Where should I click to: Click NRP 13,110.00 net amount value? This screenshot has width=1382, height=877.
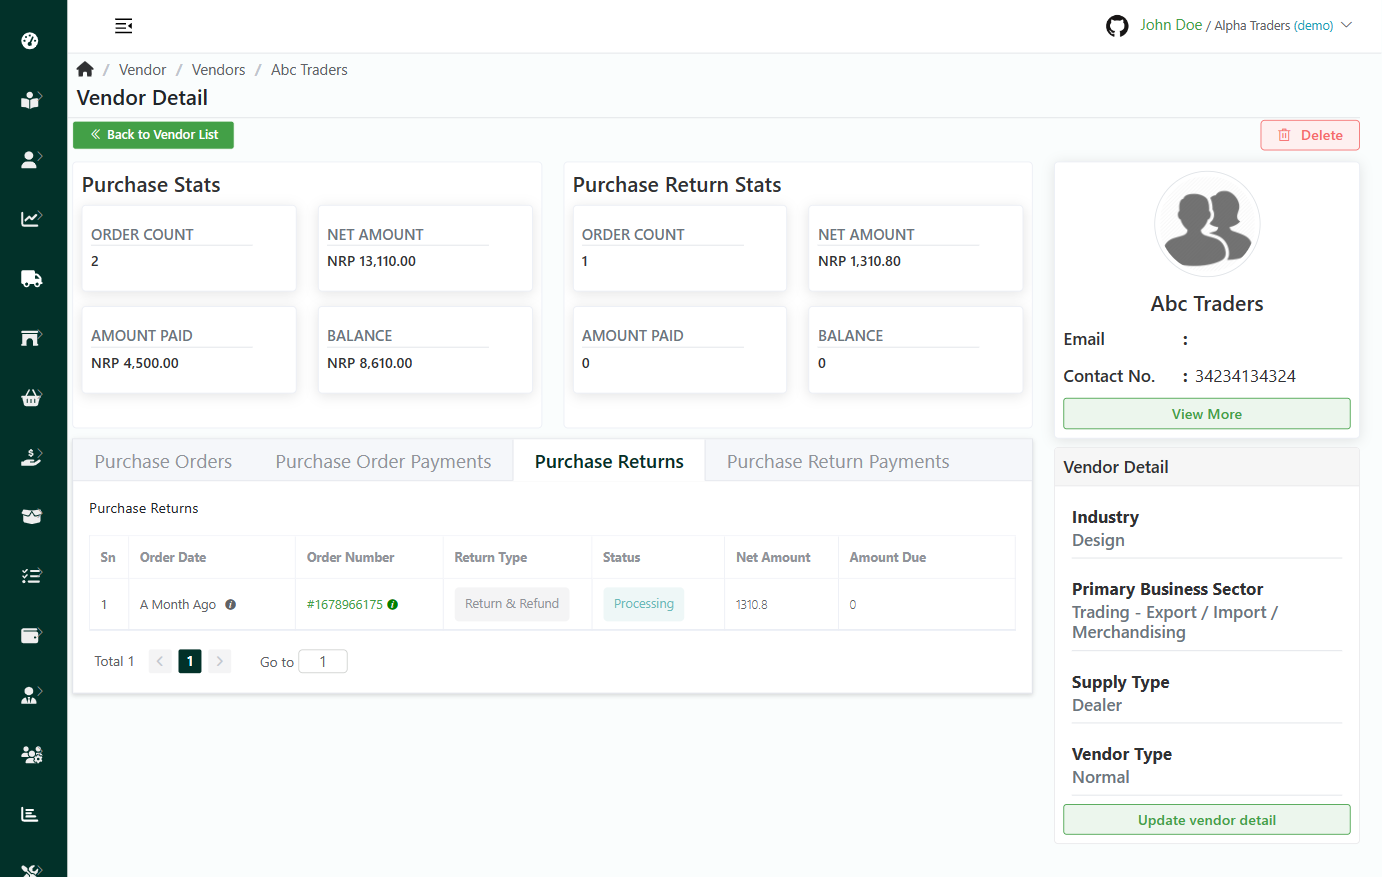pos(371,261)
